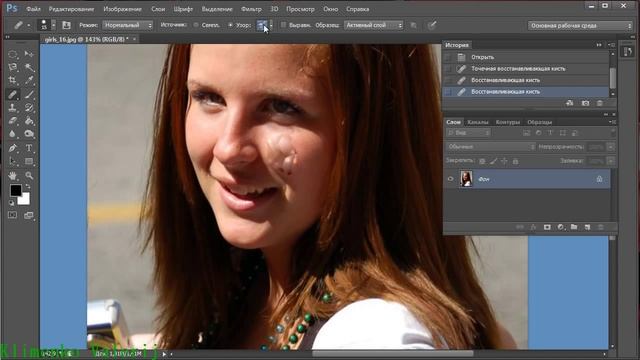Viewport: 640px width, 360px height.
Task: Open the Файл menu
Action: tap(33, 9)
